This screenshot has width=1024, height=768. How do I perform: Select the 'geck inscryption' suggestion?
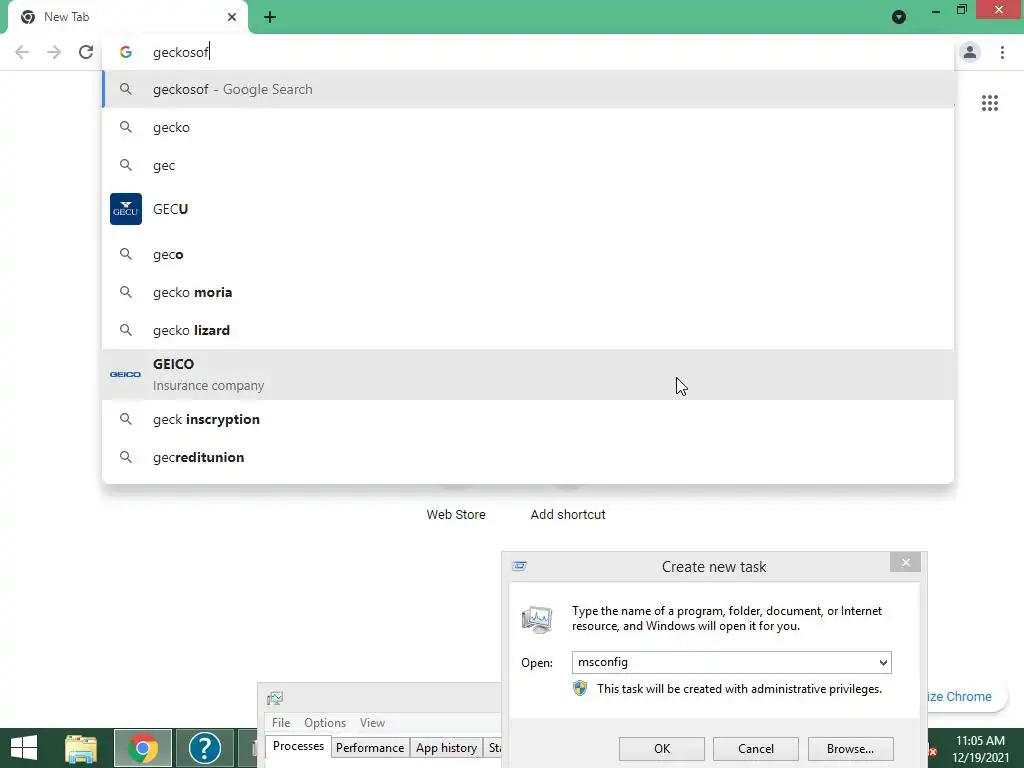[x=528, y=419]
